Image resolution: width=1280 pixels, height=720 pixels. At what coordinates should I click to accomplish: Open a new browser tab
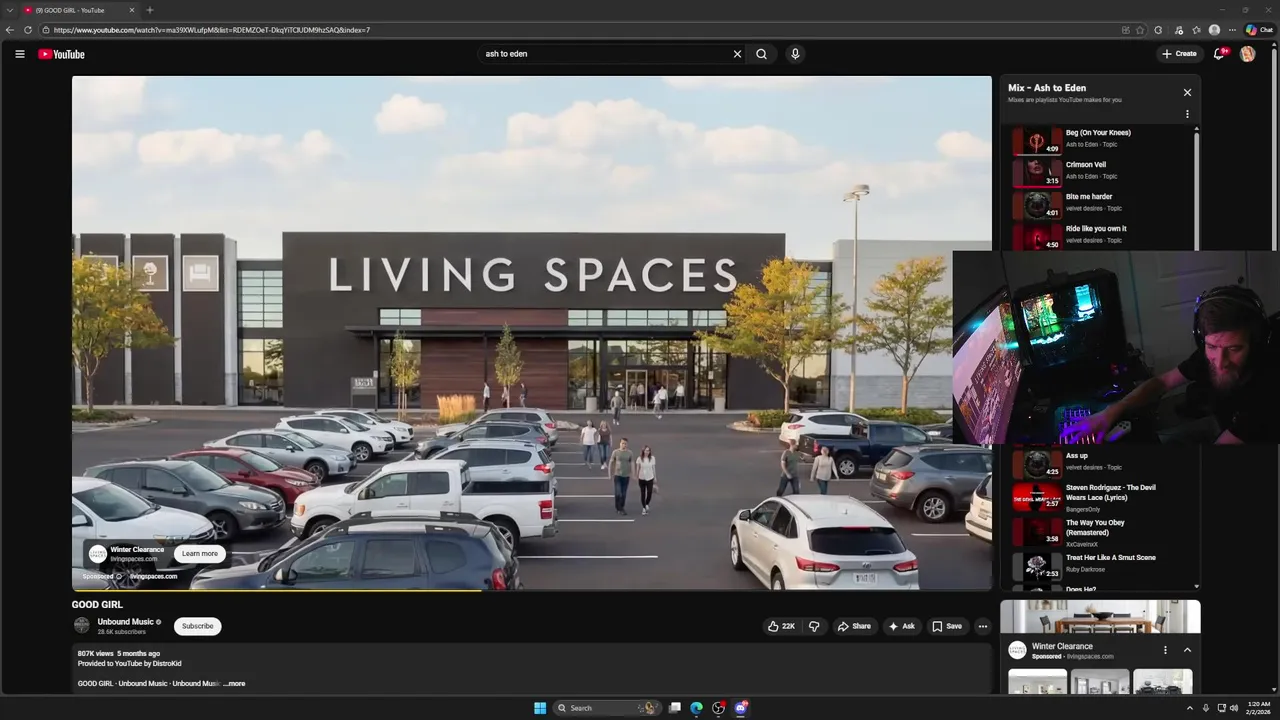click(150, 10)
